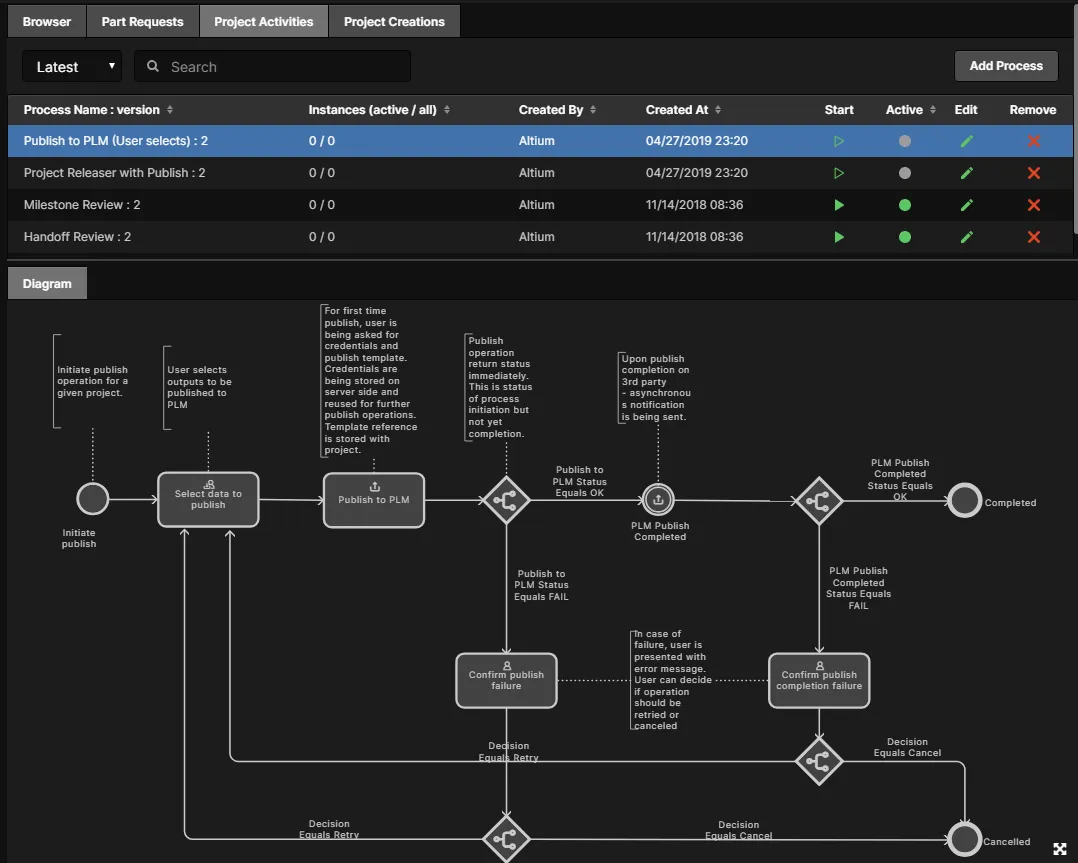Screen dimensions: 1078x863
Task: Click the 'Initiate publish operation' annotation text
Action: click(92, 381)
